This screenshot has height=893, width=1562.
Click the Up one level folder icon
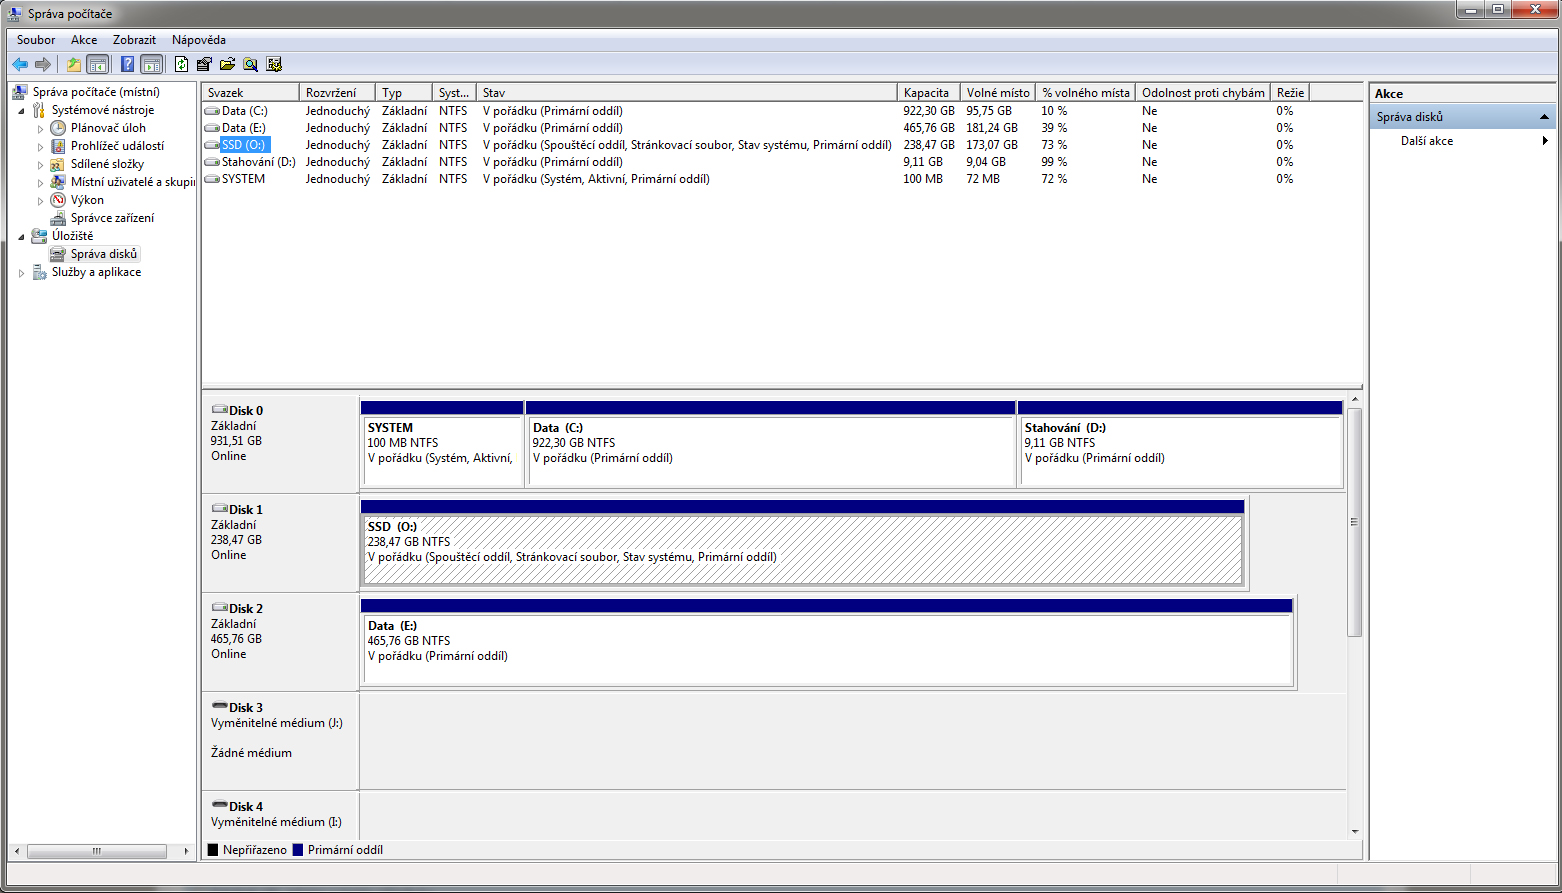73,65
